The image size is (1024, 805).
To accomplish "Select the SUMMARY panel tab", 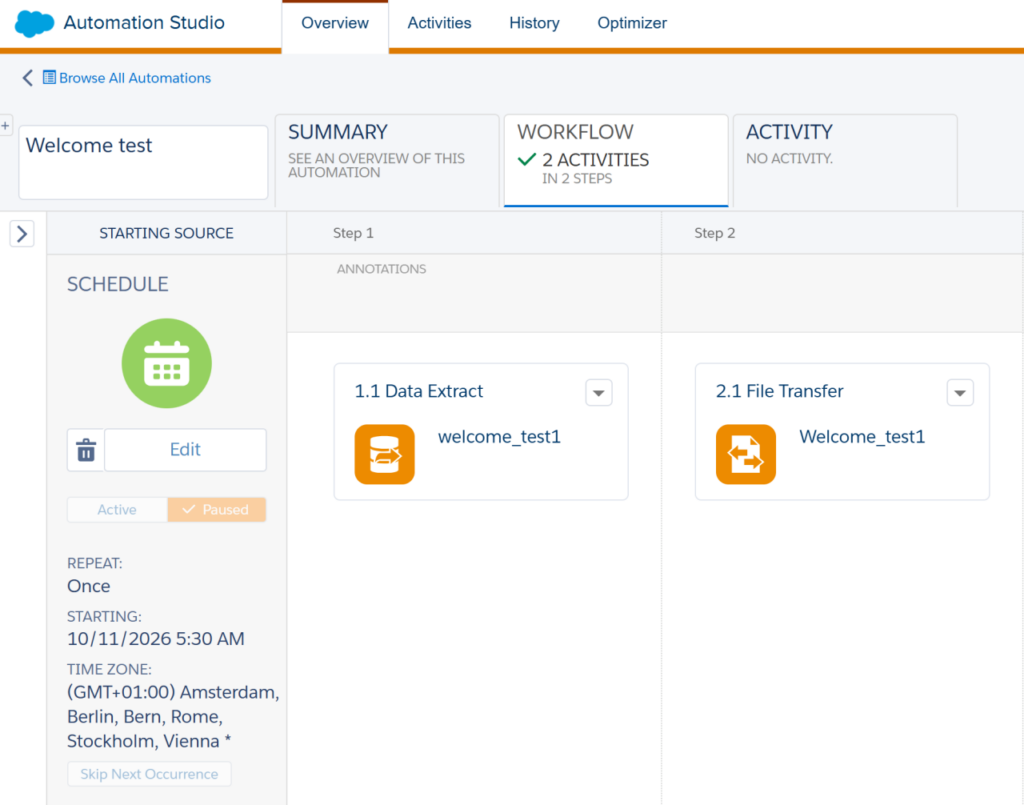I will (x=387, y=161).
